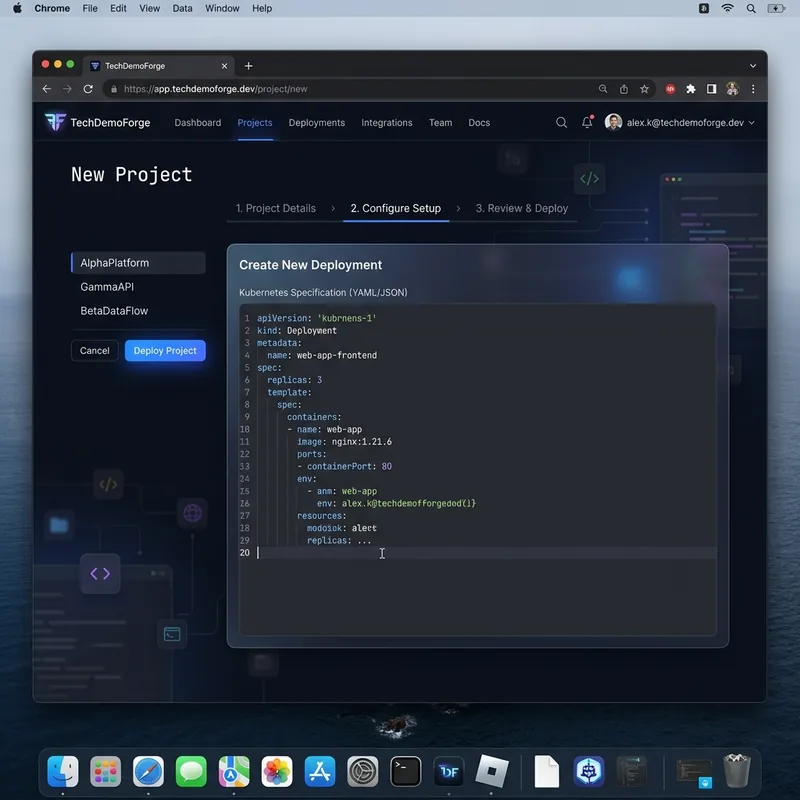Image resolution: width=800 pixels, height=800 pixels.
Task: Expand the alex.k@techdemoforge.dev account dropdown
Action: click(679, 122)
